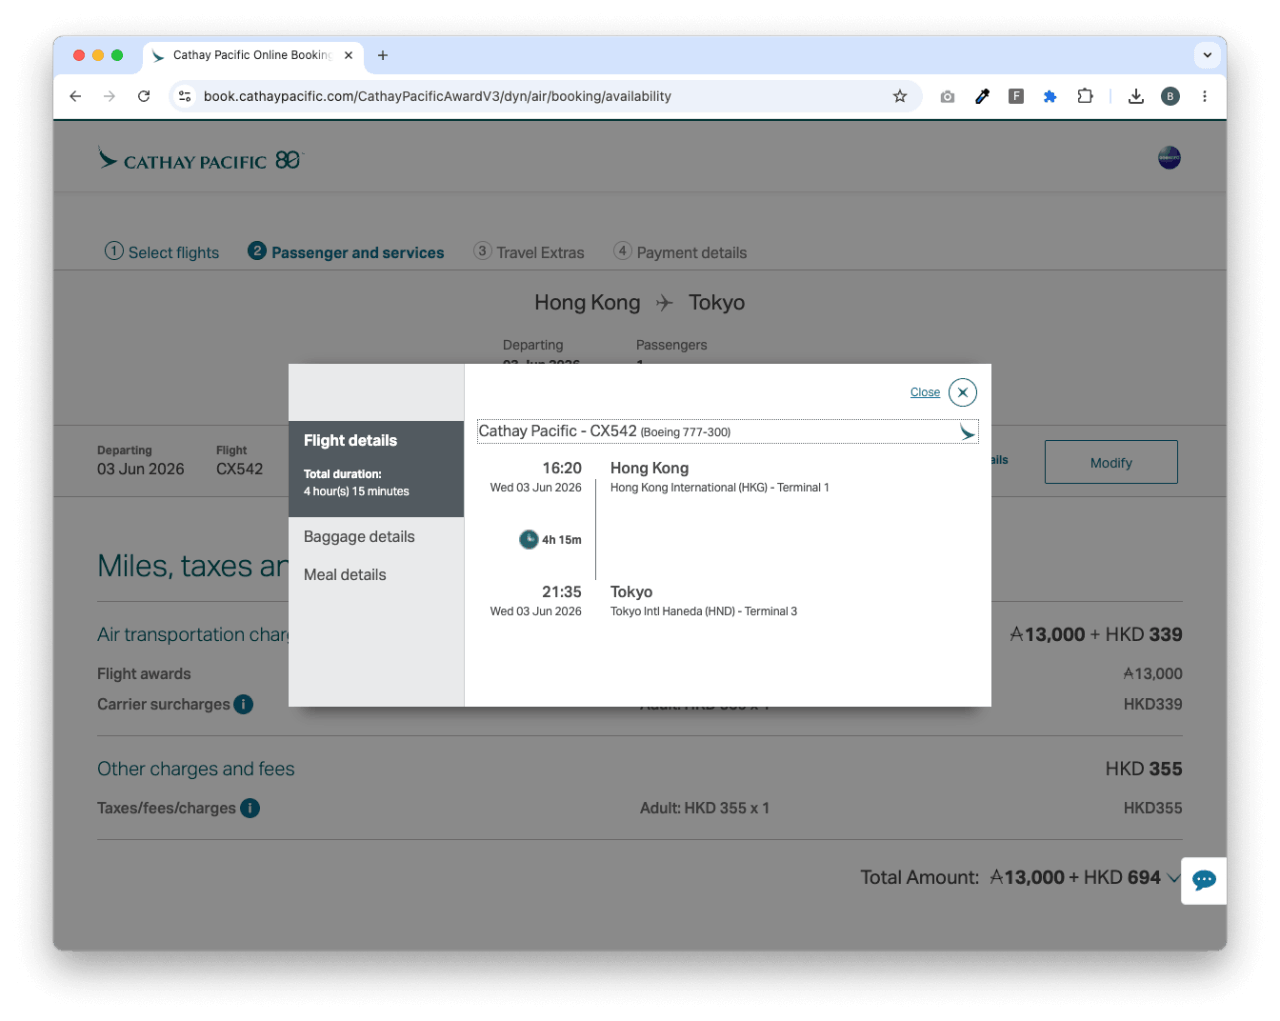Click the Cathay Pacific logo

pos(199,159)
